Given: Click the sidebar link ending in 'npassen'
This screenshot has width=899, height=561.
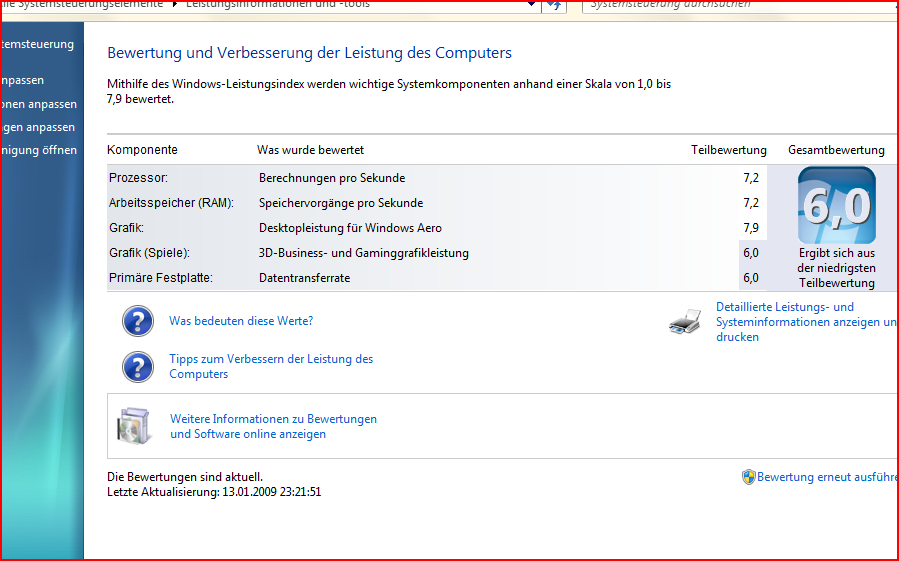Looking at the screenshot, I should pos(23,80).
